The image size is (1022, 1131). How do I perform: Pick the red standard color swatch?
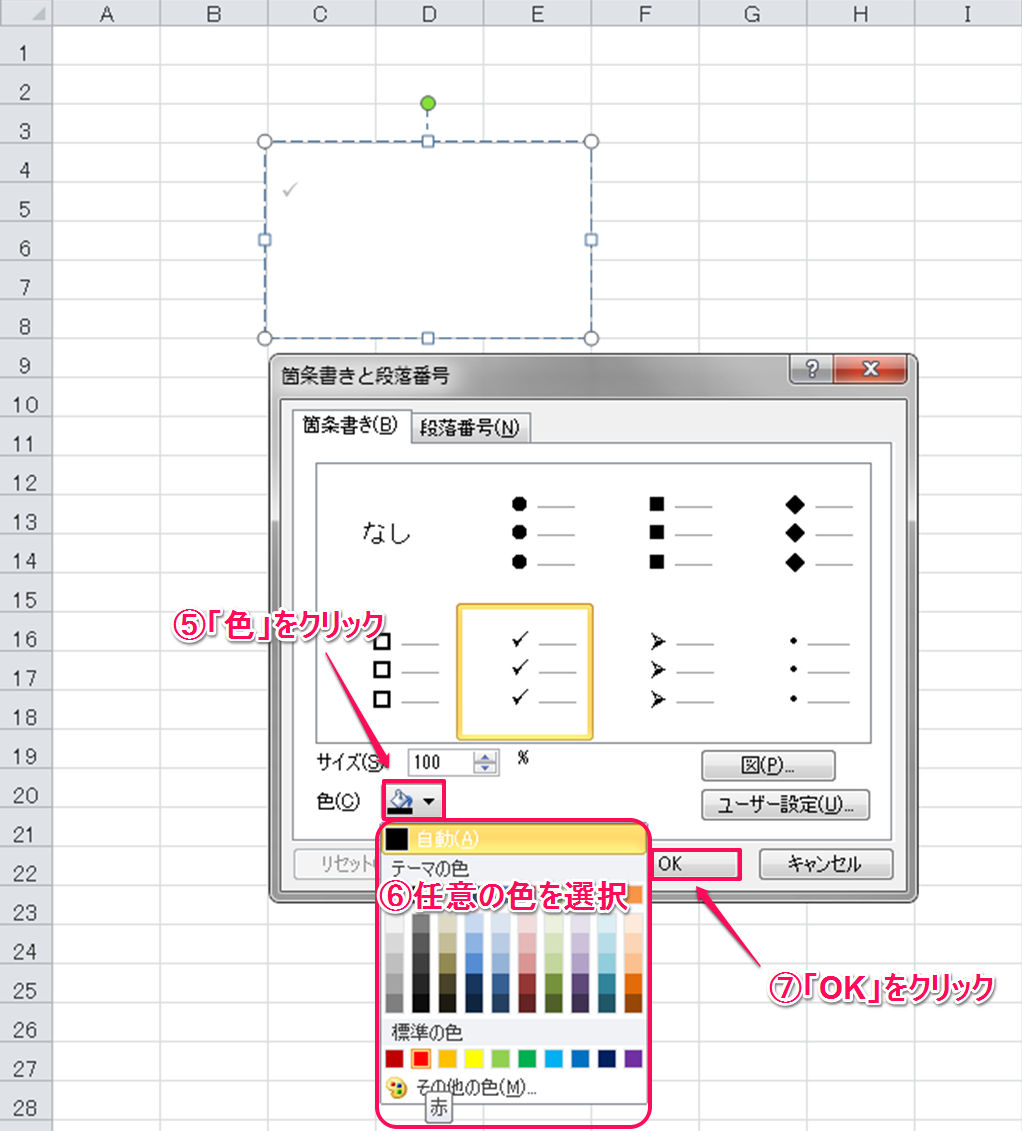tap(422, 1058)
